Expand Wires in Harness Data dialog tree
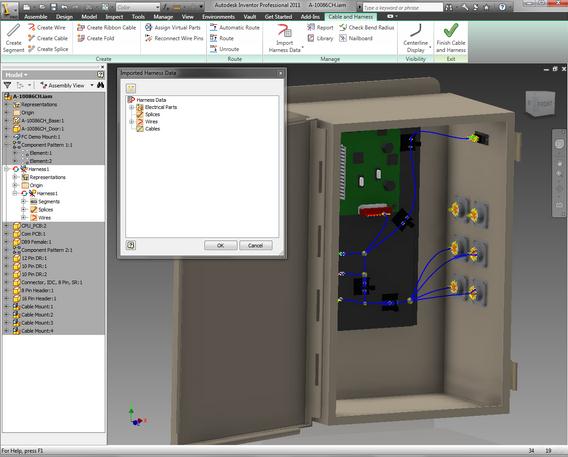The image size is (568, 457). click(x=131, y=122)
